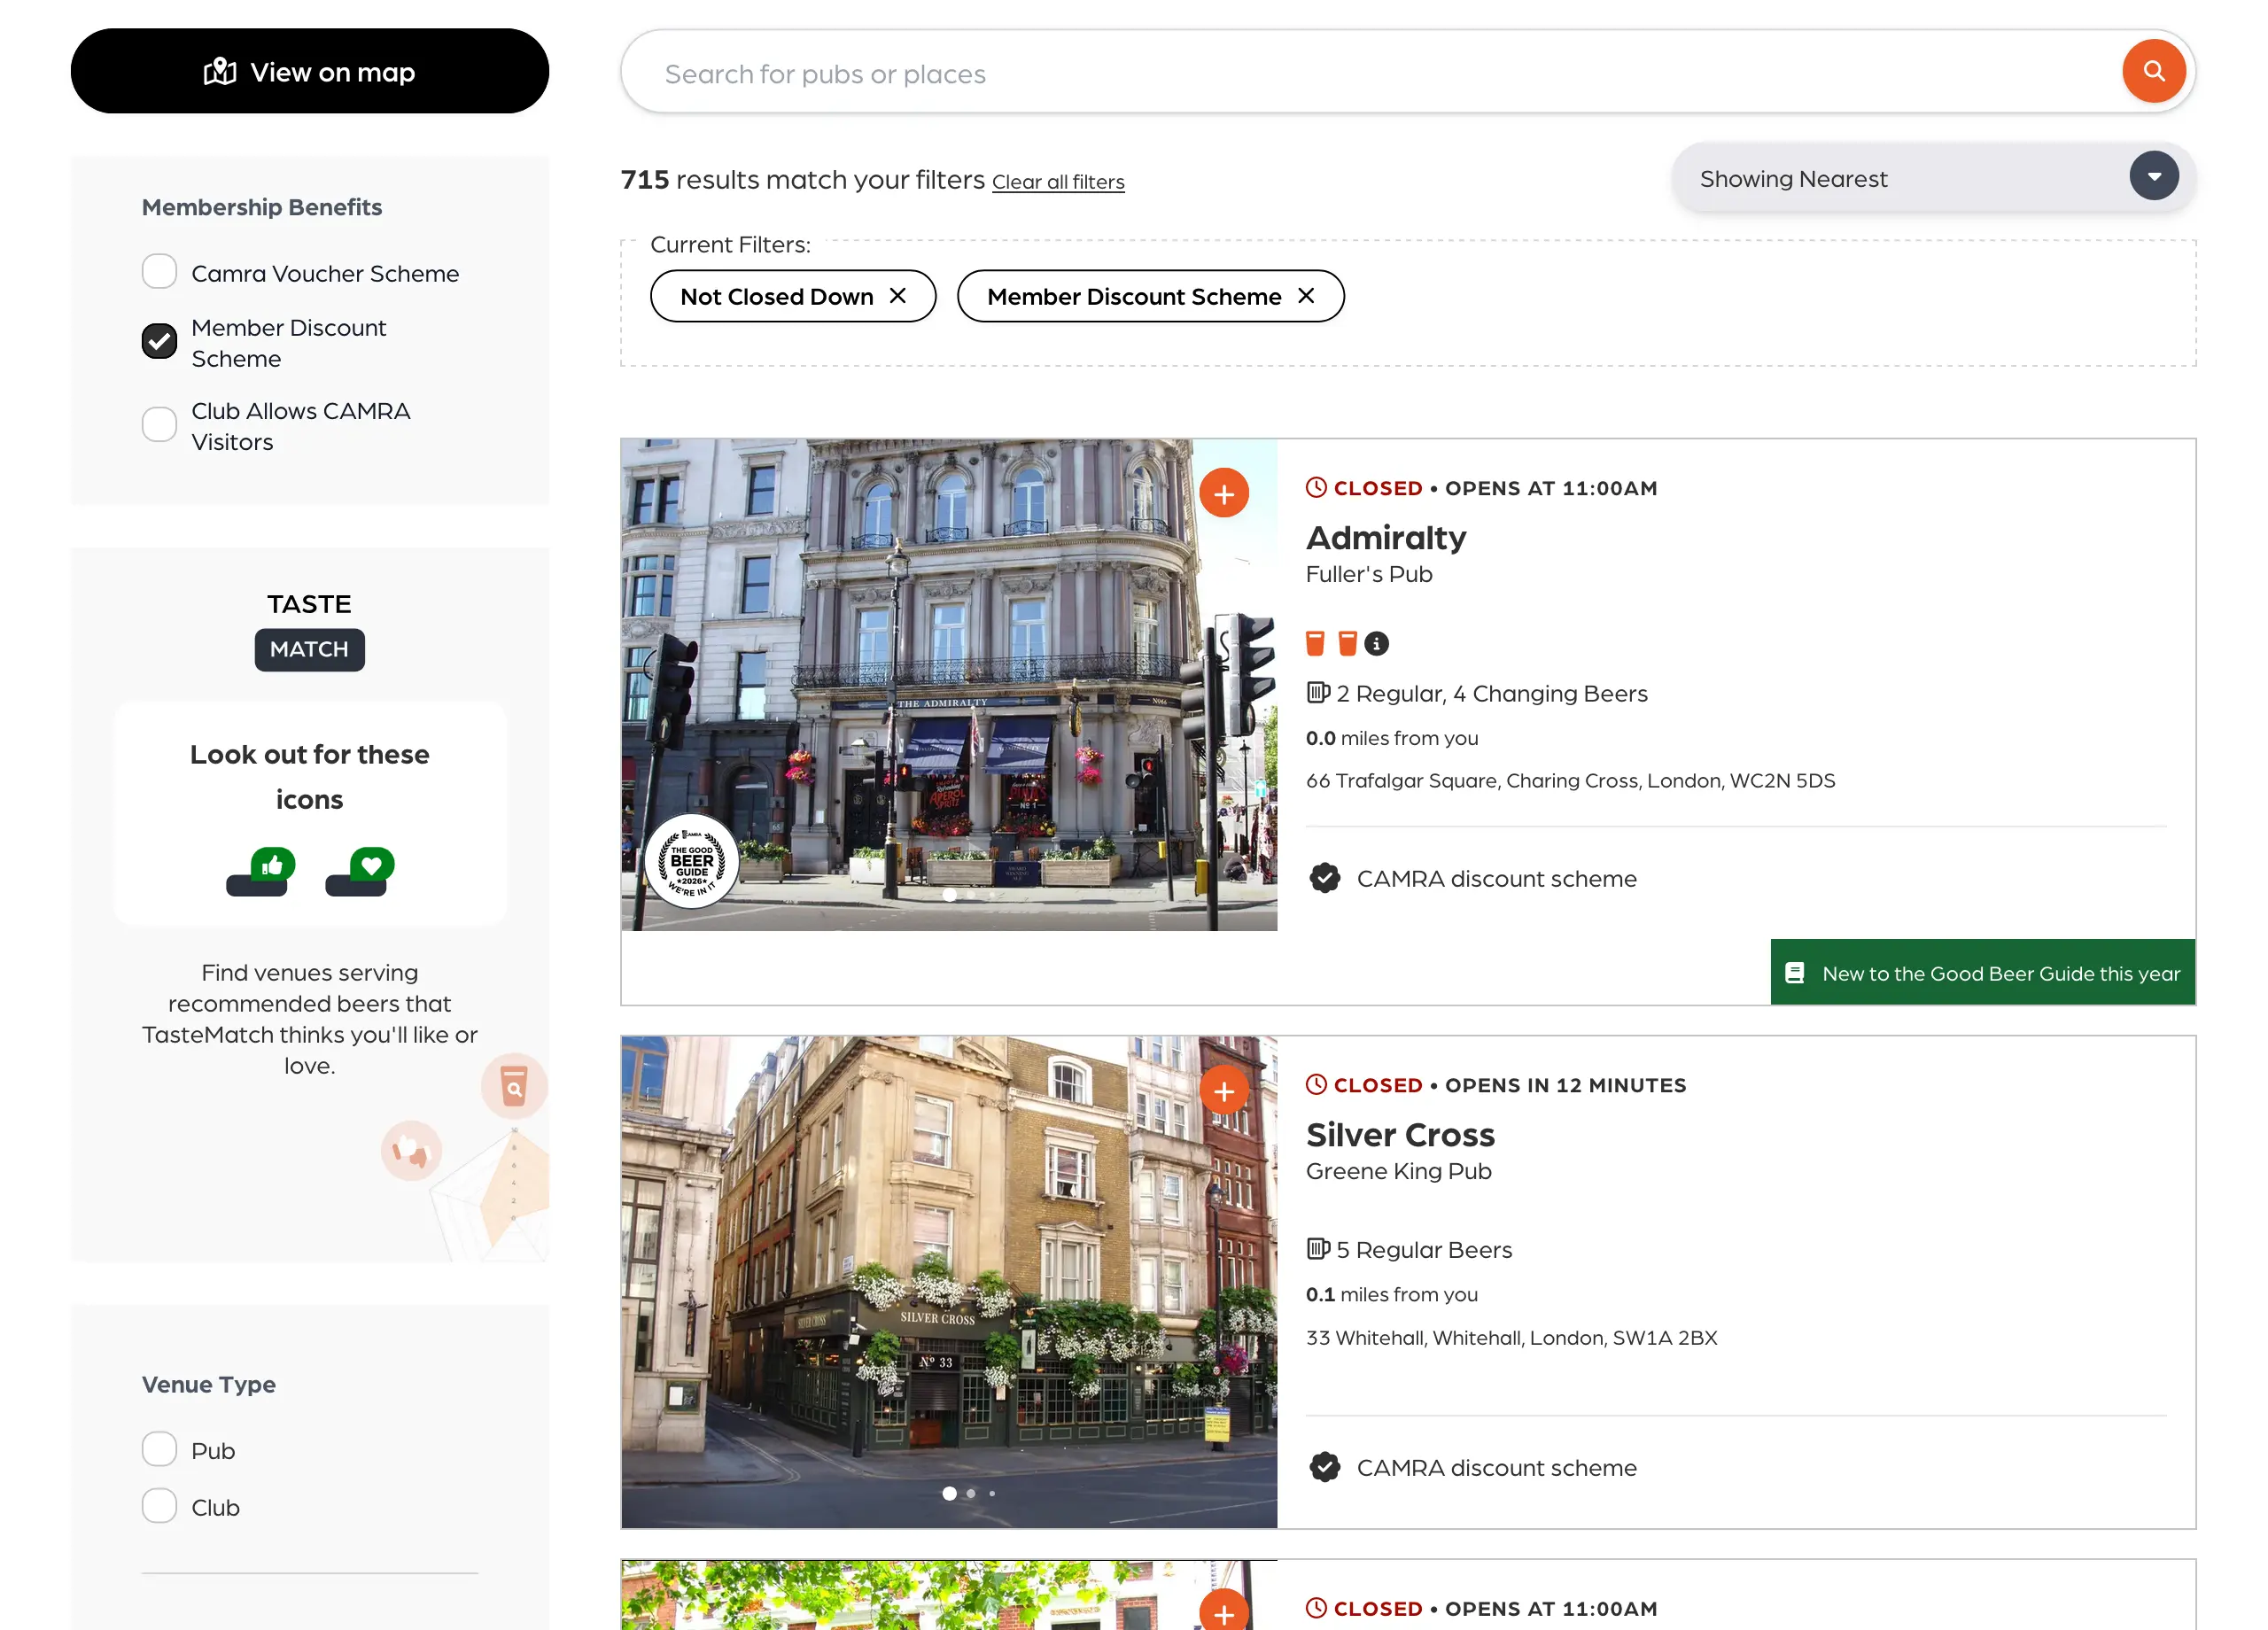
Task: Click the green thumbs-up TasteMatch icon
Action: pyautogui.click(x=272, y=865)
